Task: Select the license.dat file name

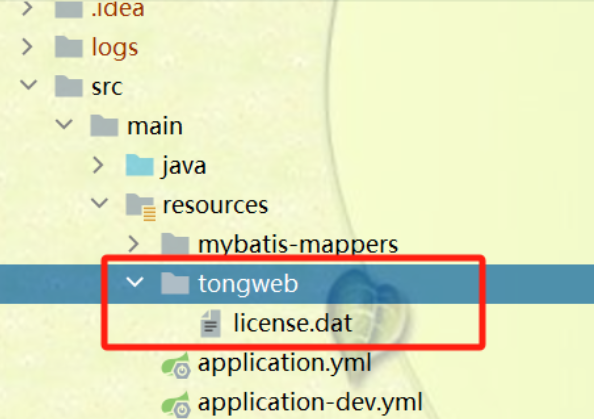Action: tap(293, 323)
